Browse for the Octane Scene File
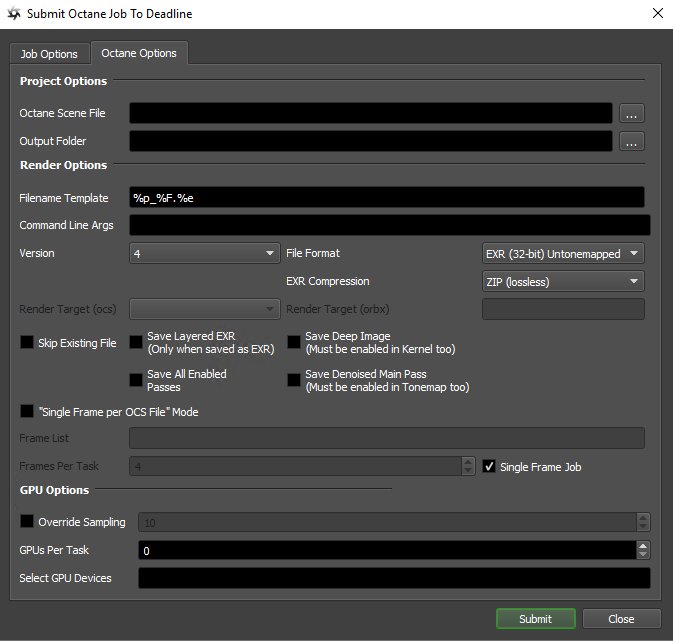 point(631,113)
